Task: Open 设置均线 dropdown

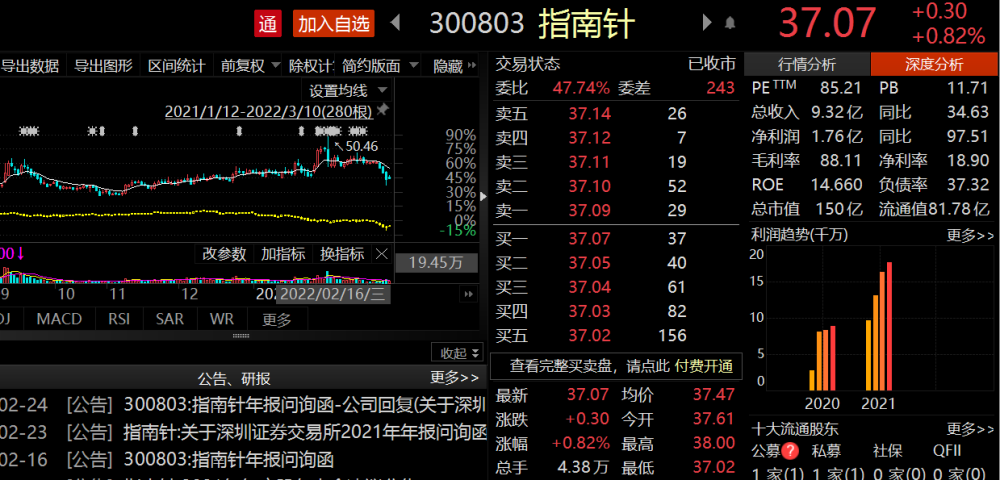Action: pos(348,90)
